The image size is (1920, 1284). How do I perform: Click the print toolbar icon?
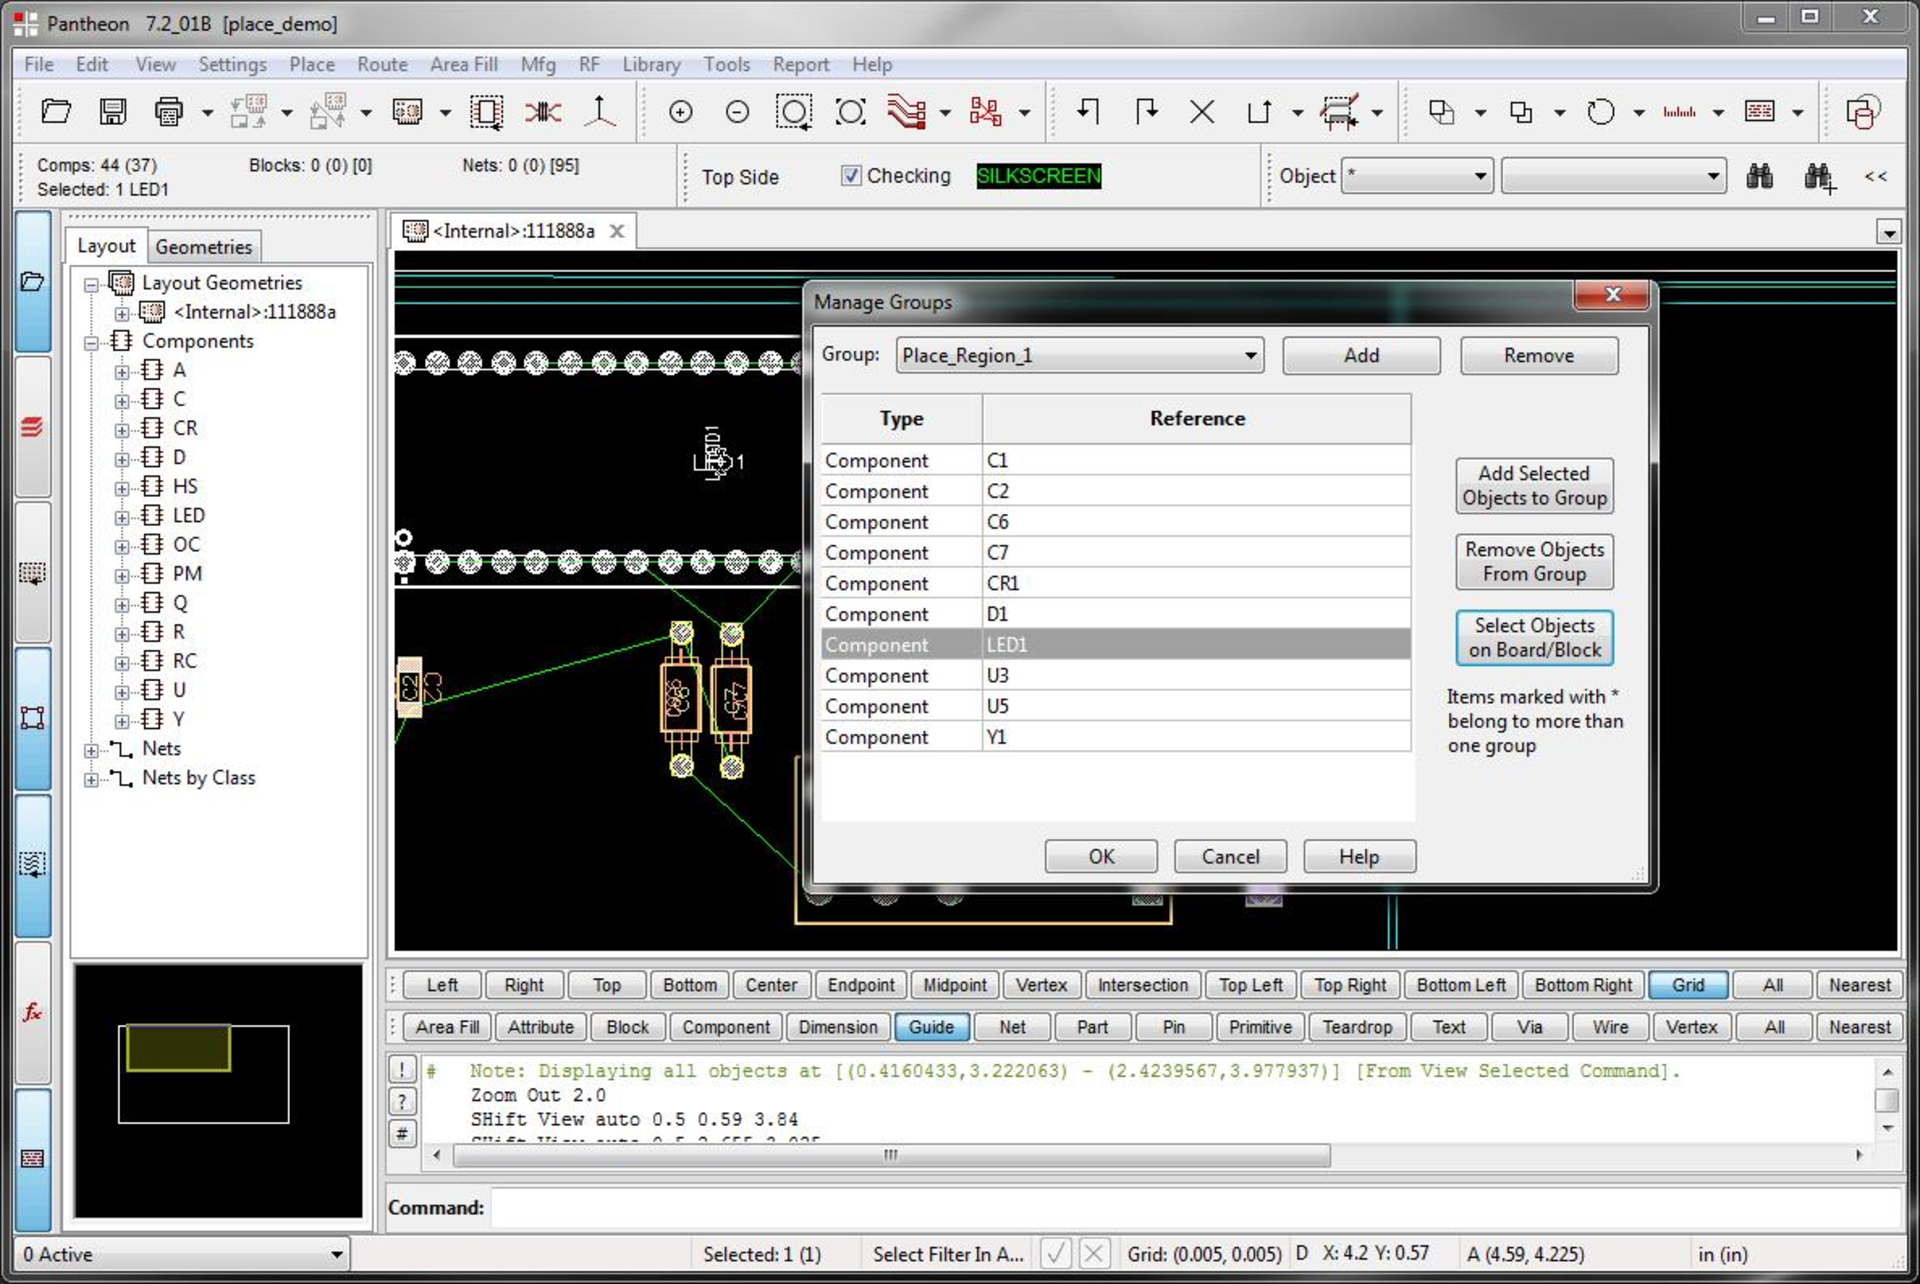click(169, 112)
